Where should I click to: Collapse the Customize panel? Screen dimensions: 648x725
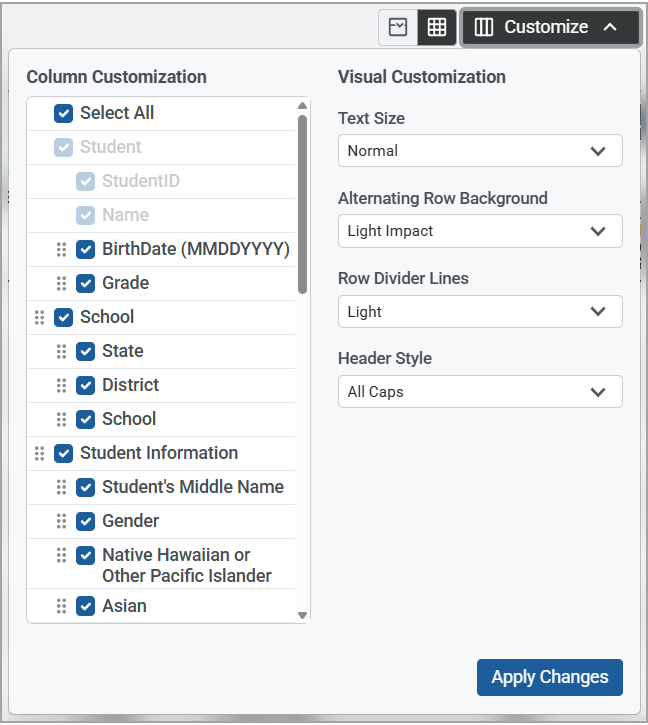[549, 27]
